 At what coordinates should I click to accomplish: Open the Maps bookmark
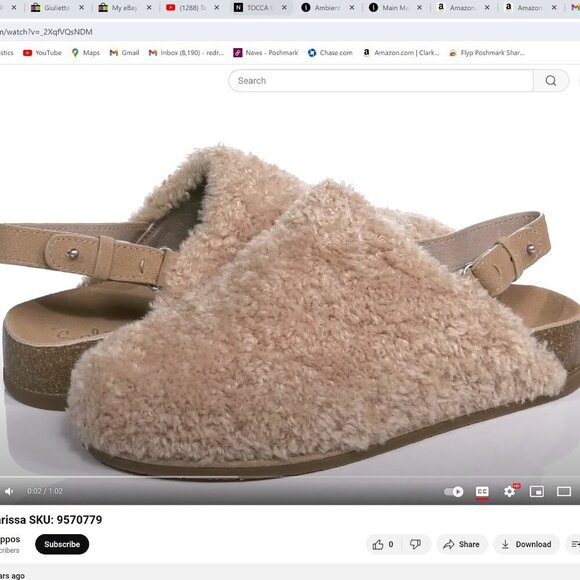pos(86,53)
